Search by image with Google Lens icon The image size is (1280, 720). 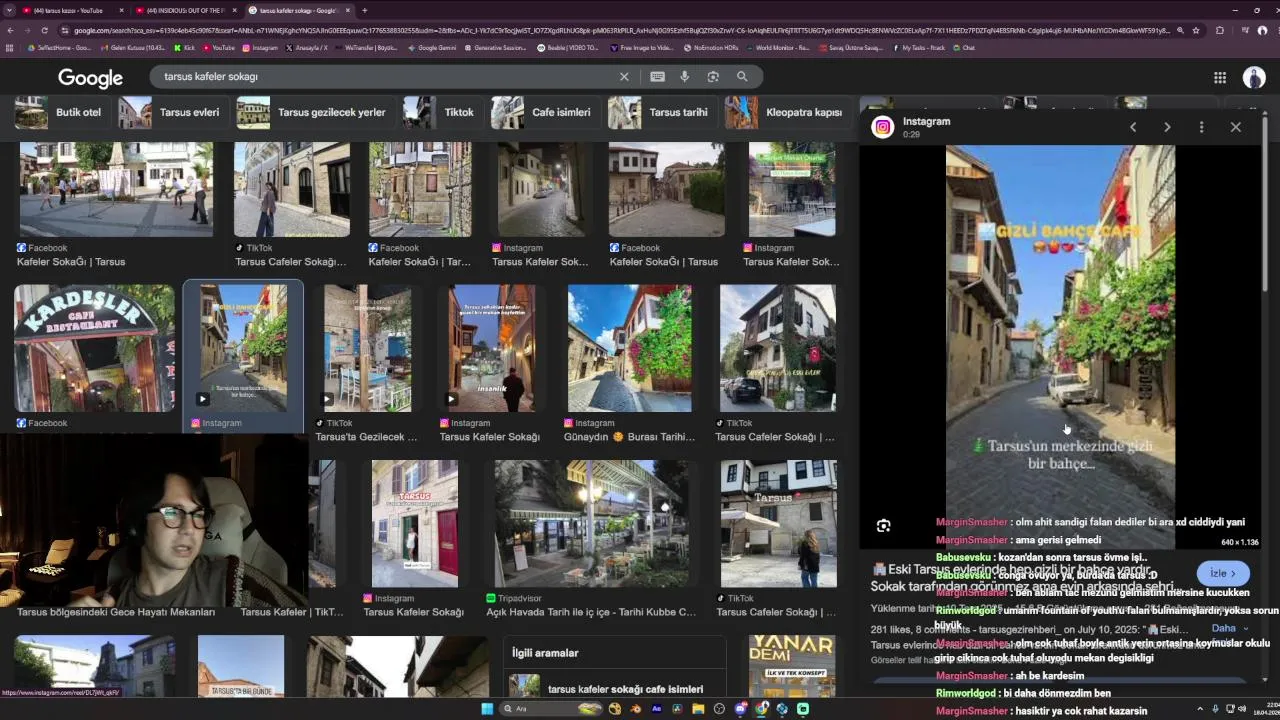(x=713, y=76)
